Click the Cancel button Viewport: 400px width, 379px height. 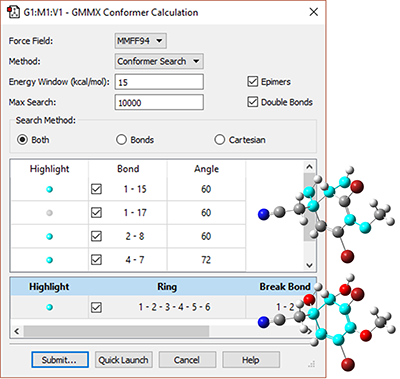point(187,360)
